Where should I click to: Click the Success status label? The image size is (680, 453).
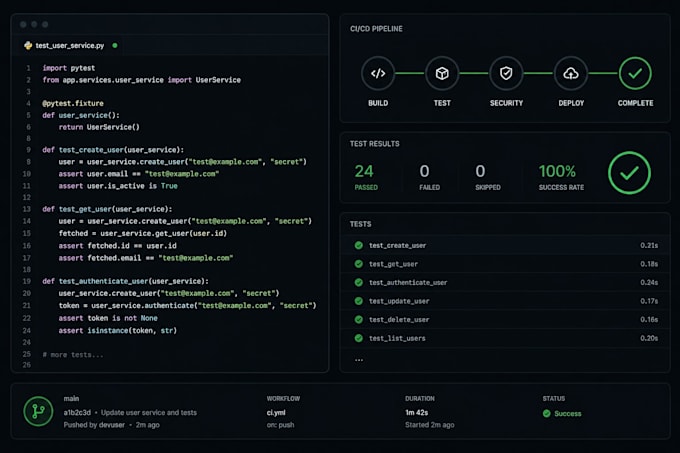coord(568,414)
